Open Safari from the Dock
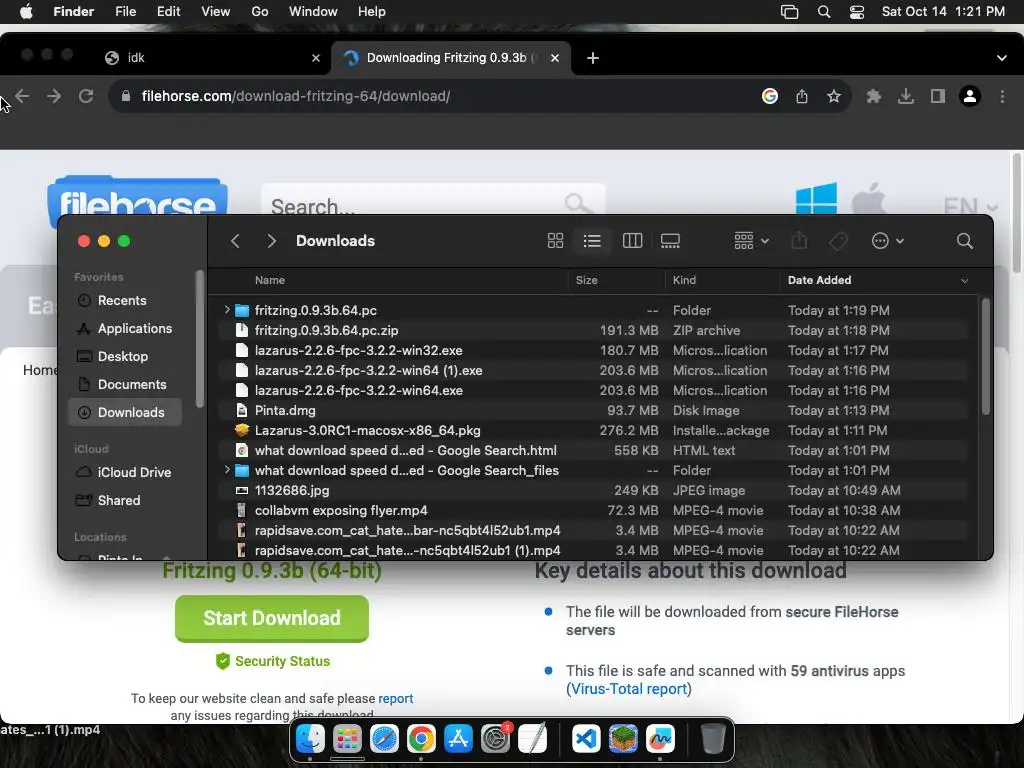1024x768 pixels. 384,739
